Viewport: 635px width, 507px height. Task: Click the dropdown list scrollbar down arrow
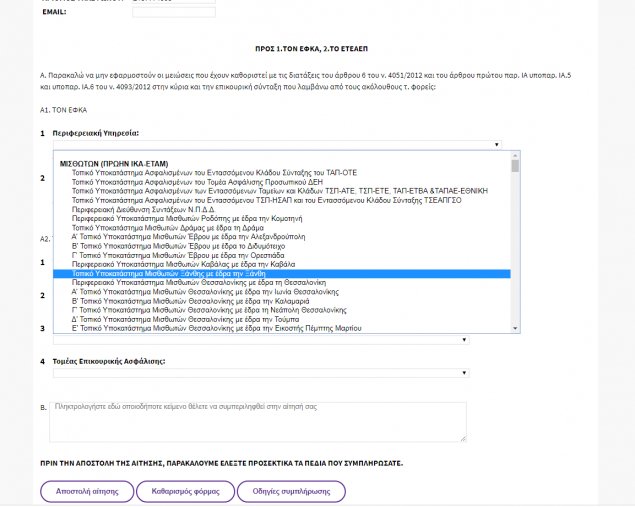pyautogui.click(x=516, y=328)
